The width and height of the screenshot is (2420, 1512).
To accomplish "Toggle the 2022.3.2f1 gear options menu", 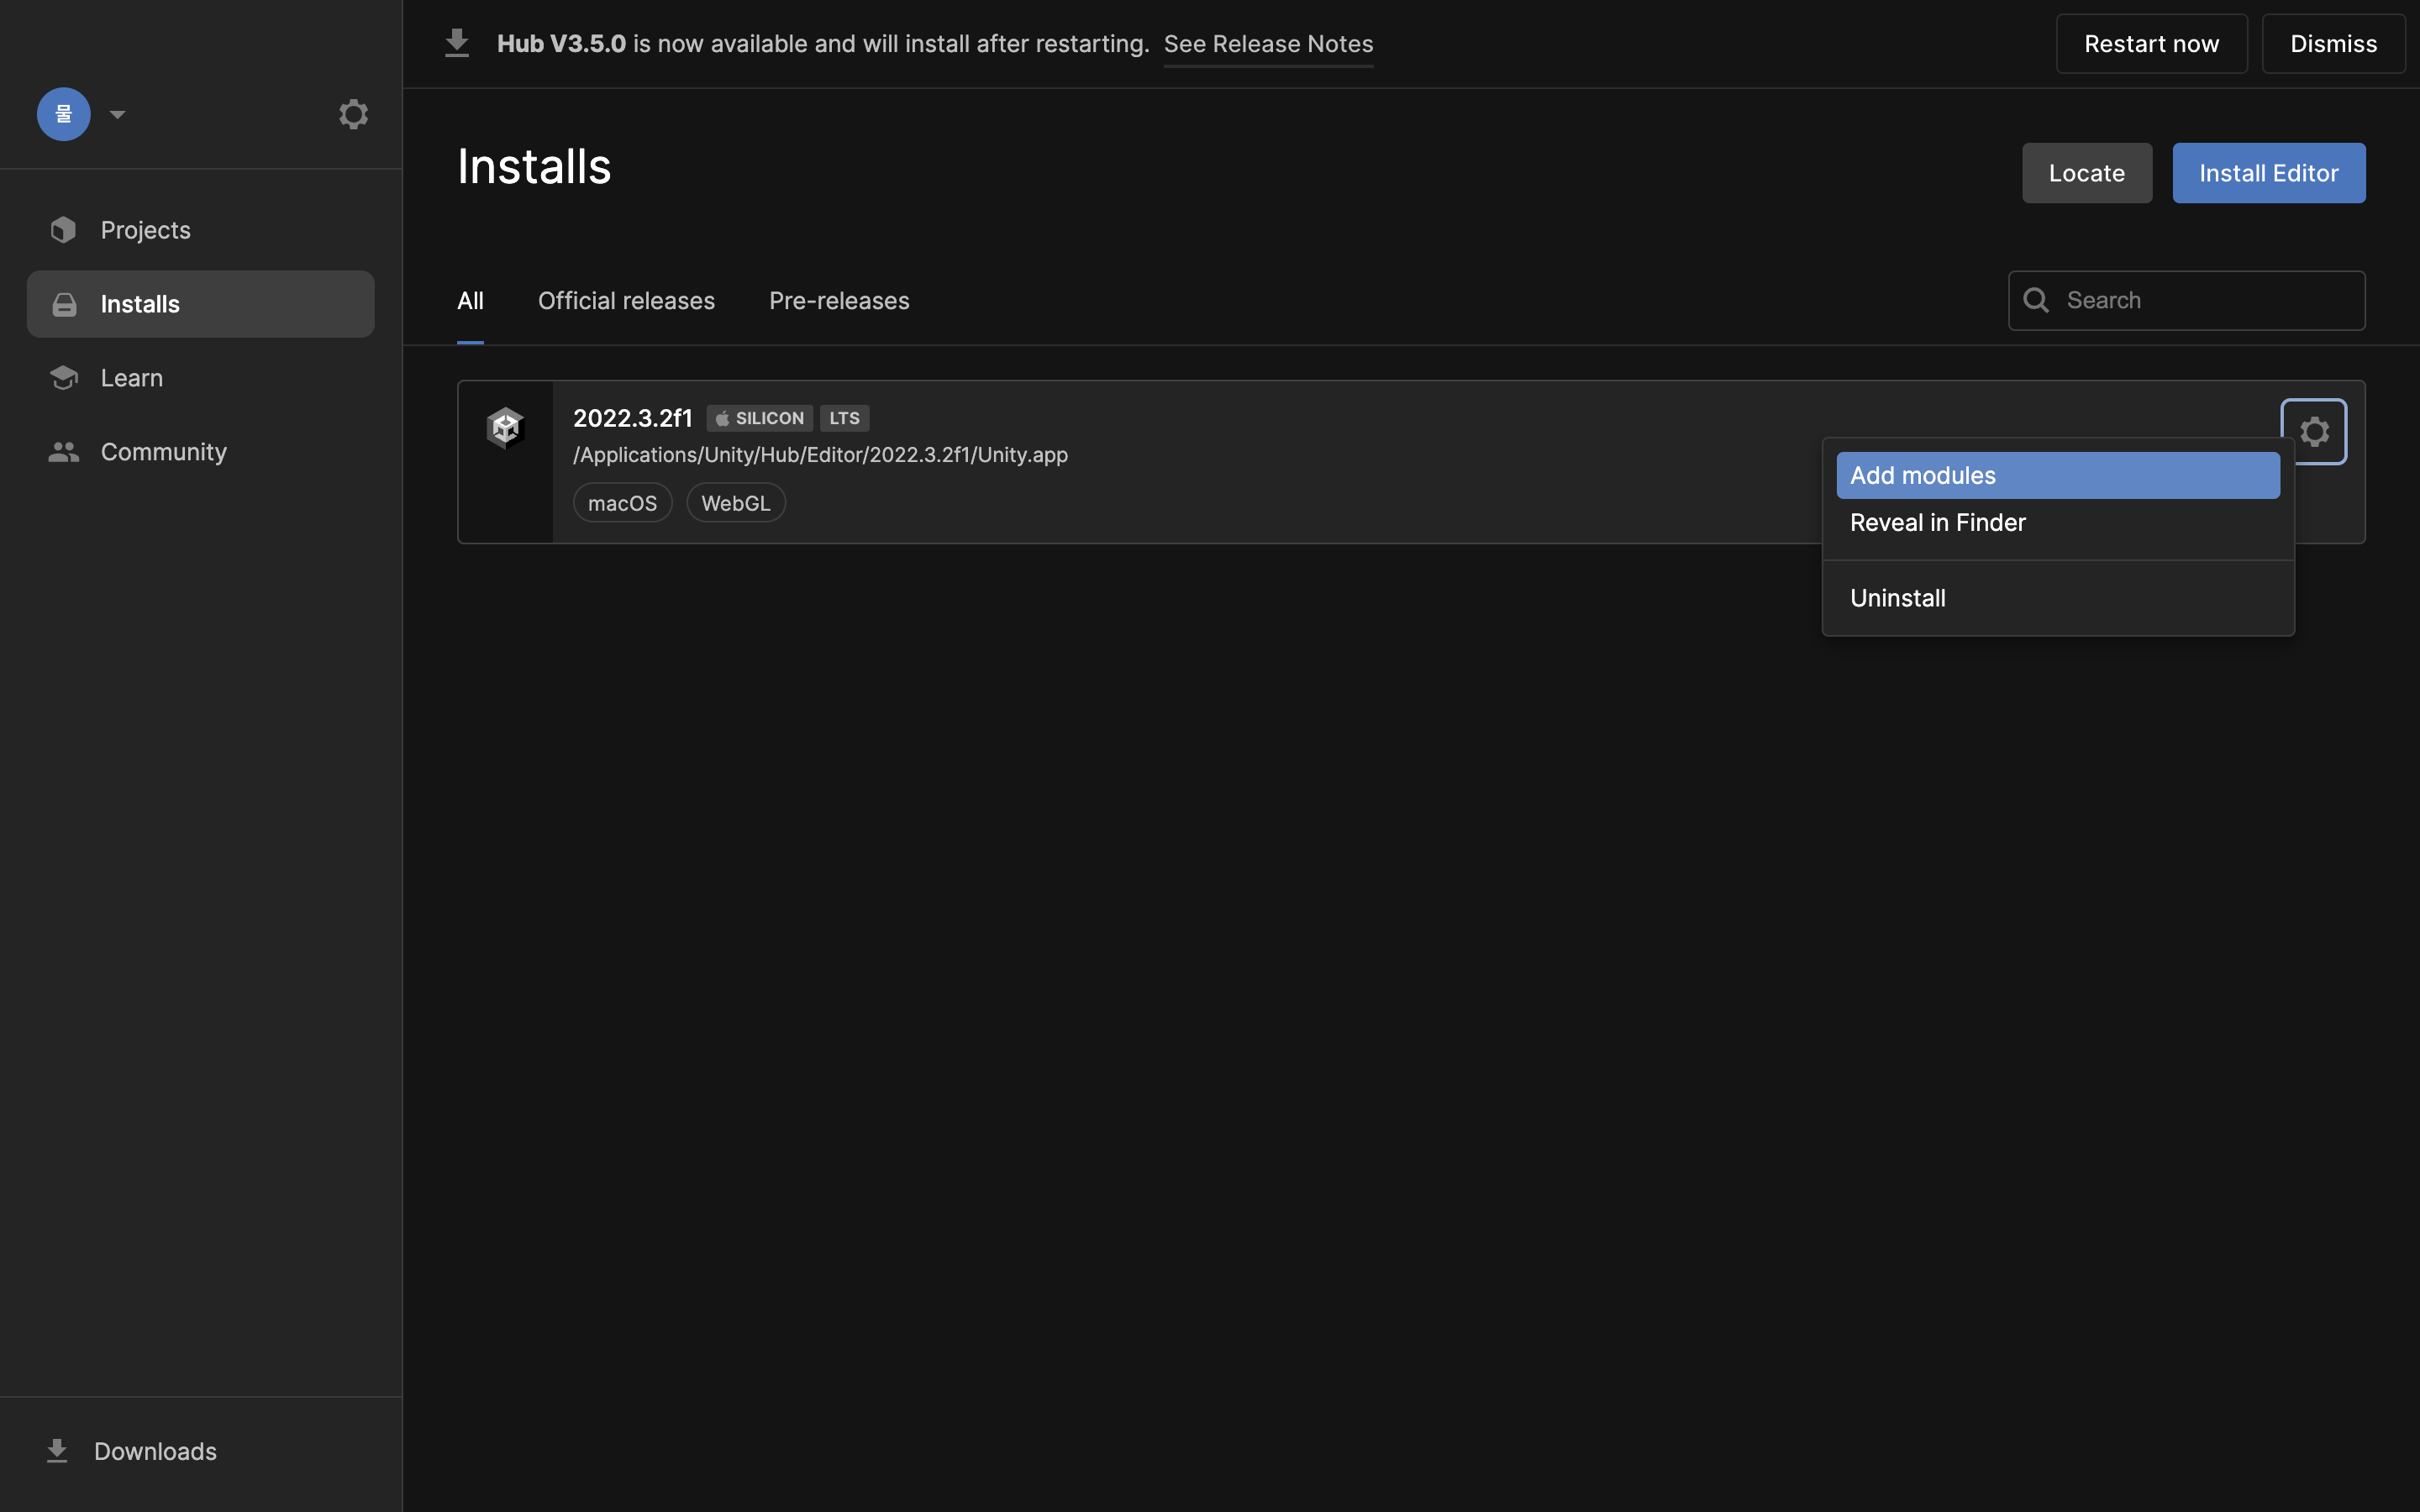I will tap(2314, 432).
